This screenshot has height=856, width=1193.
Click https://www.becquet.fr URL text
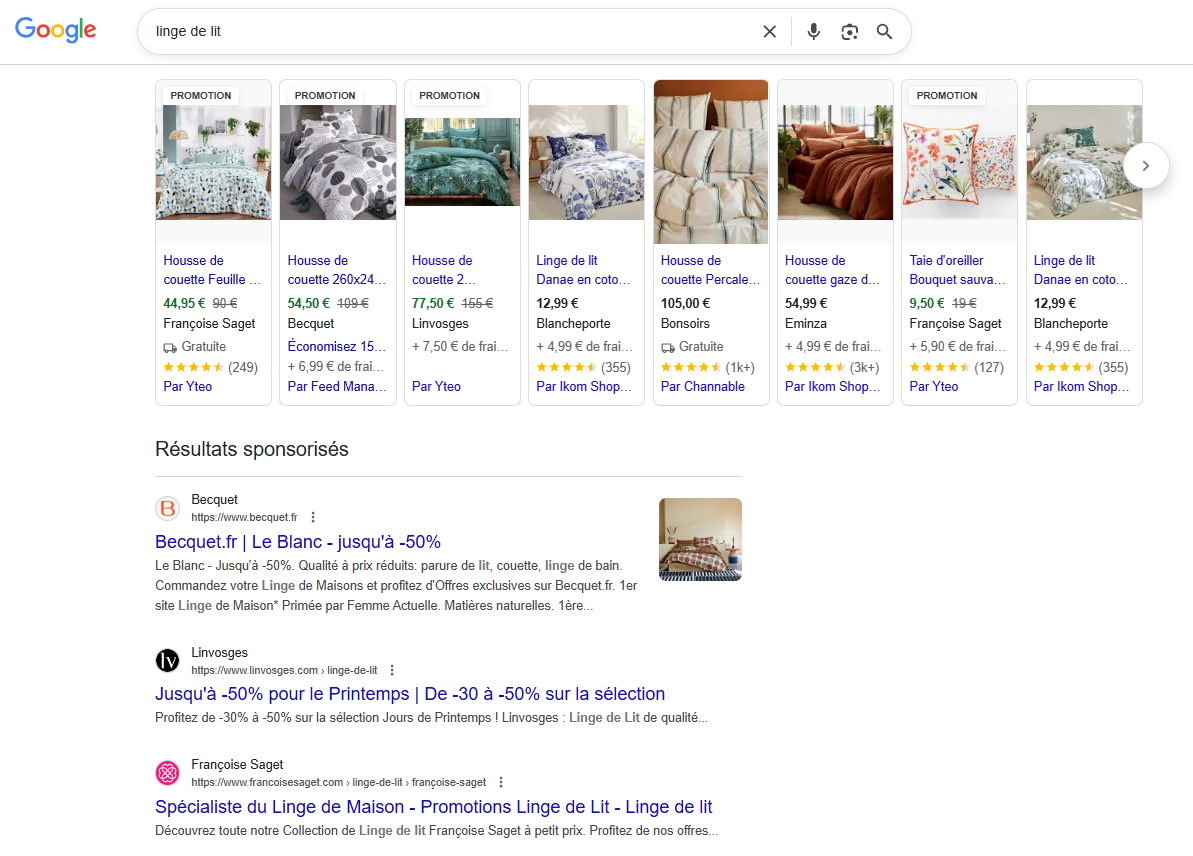pos(244,517)
